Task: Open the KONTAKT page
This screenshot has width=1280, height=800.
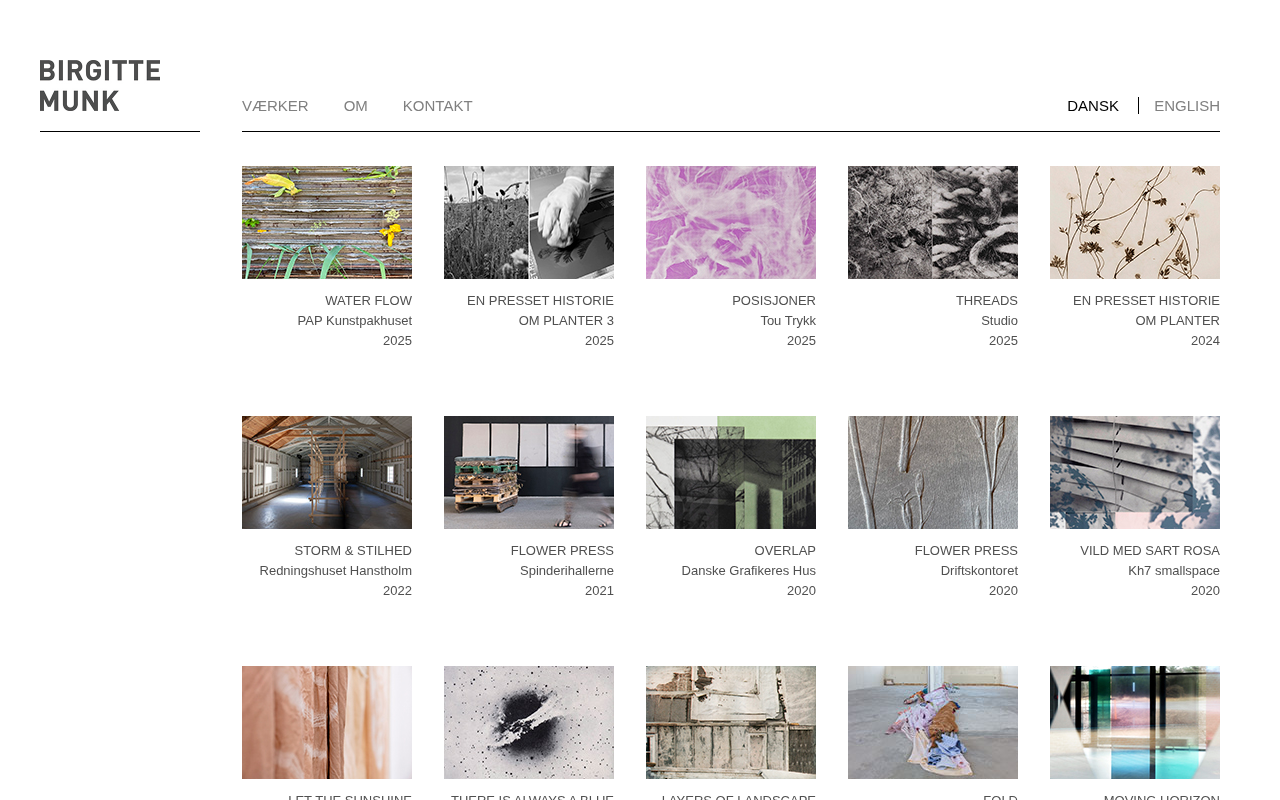Action: [438, 106]
